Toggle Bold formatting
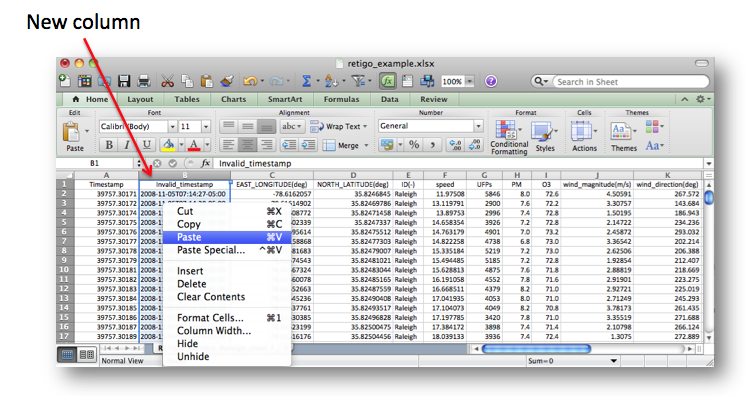This screenshot has width=745, height=396. 109,145
